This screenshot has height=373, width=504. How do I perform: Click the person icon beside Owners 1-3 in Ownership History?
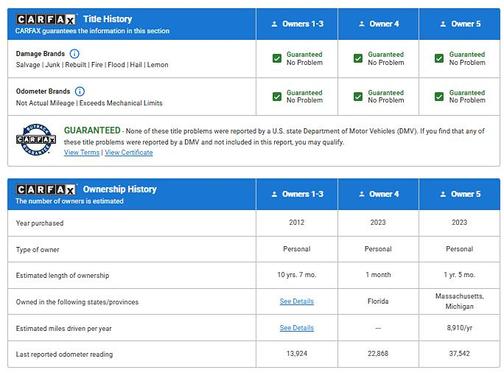pyautogui.click(x=274, y=194)
